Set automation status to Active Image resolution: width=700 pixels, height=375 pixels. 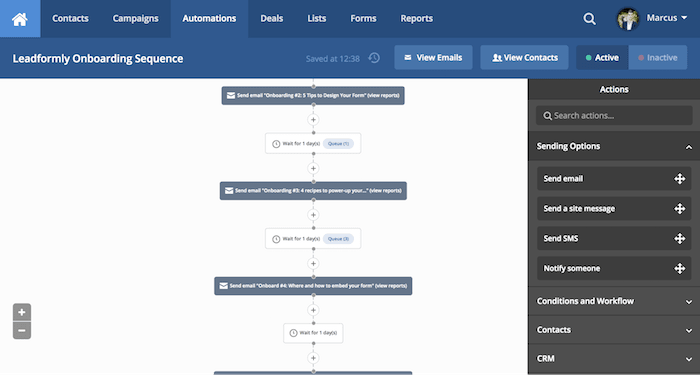pyautogui.click(x=602, y=58)
